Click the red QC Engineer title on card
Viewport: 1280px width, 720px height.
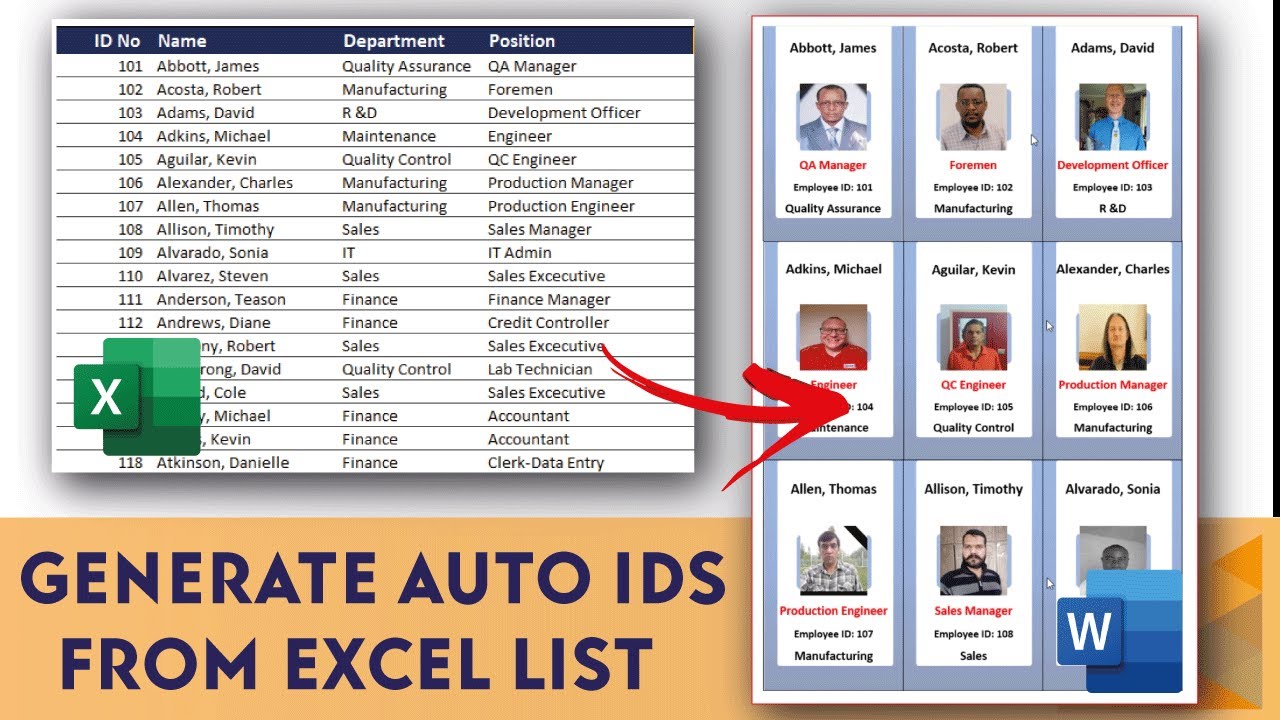coord(973,385)
